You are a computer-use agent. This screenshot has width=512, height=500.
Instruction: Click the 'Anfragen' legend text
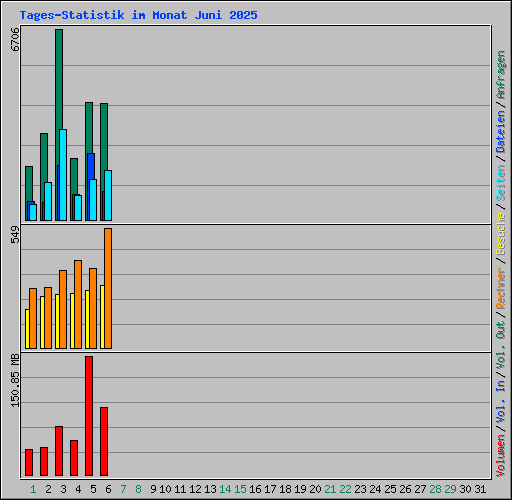click(501, 75)
